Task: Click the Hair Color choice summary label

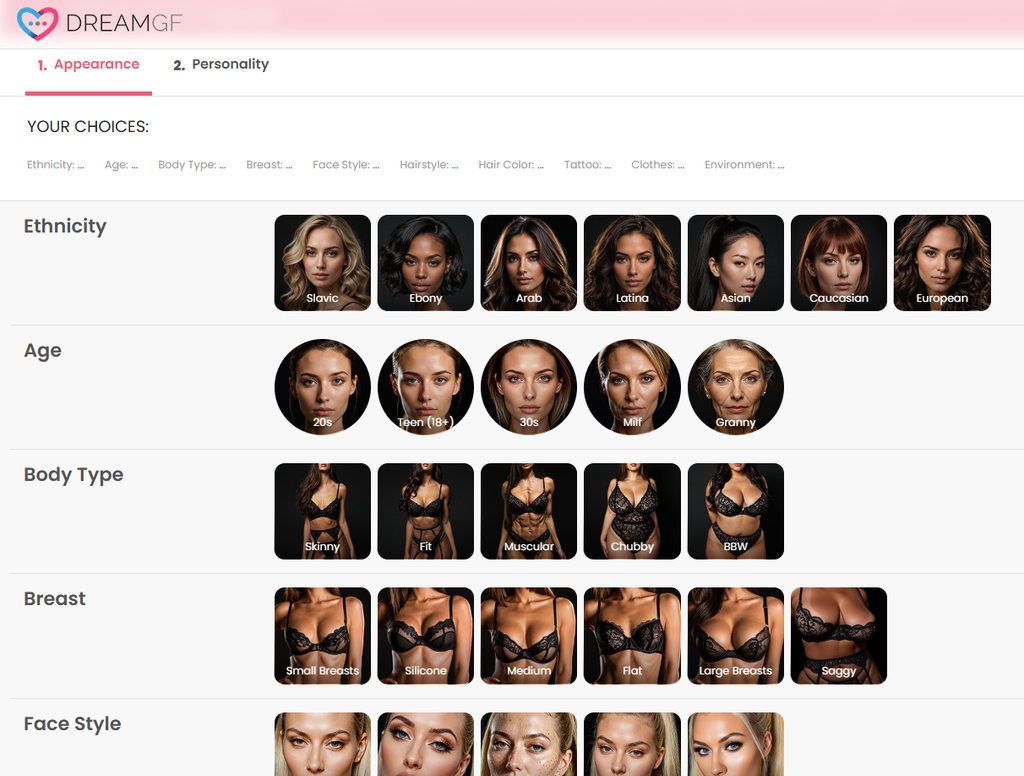Action: [x=511, y=165]
